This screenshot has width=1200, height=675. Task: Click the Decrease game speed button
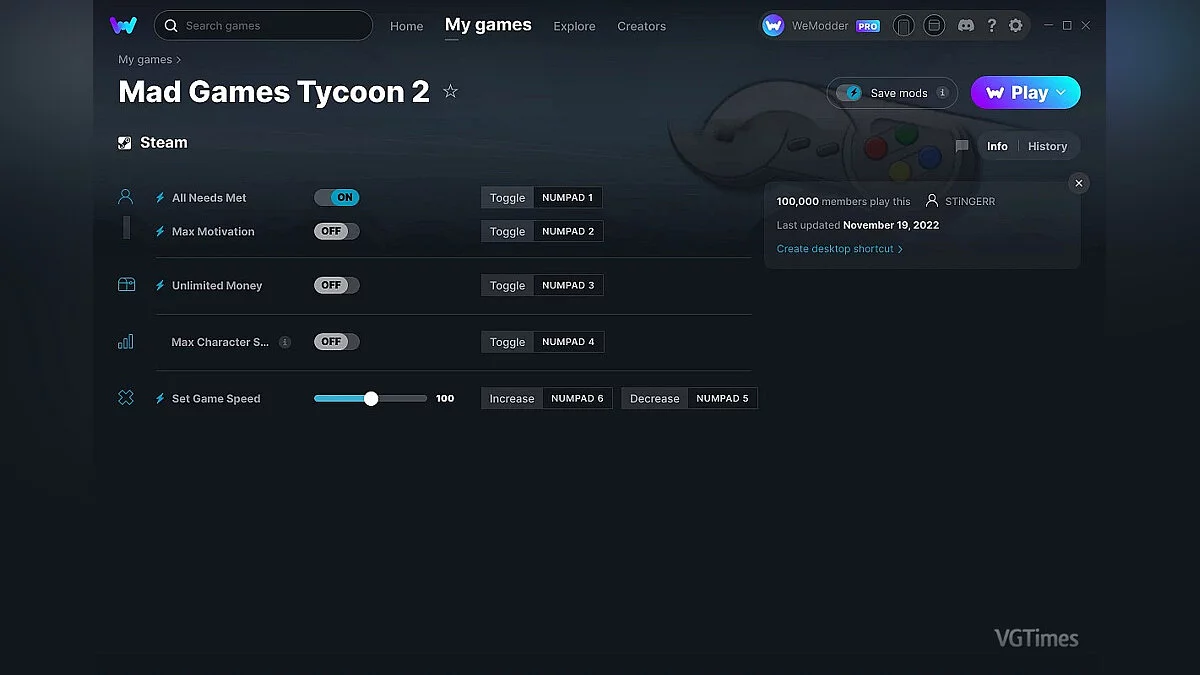(x=655, y=398)
